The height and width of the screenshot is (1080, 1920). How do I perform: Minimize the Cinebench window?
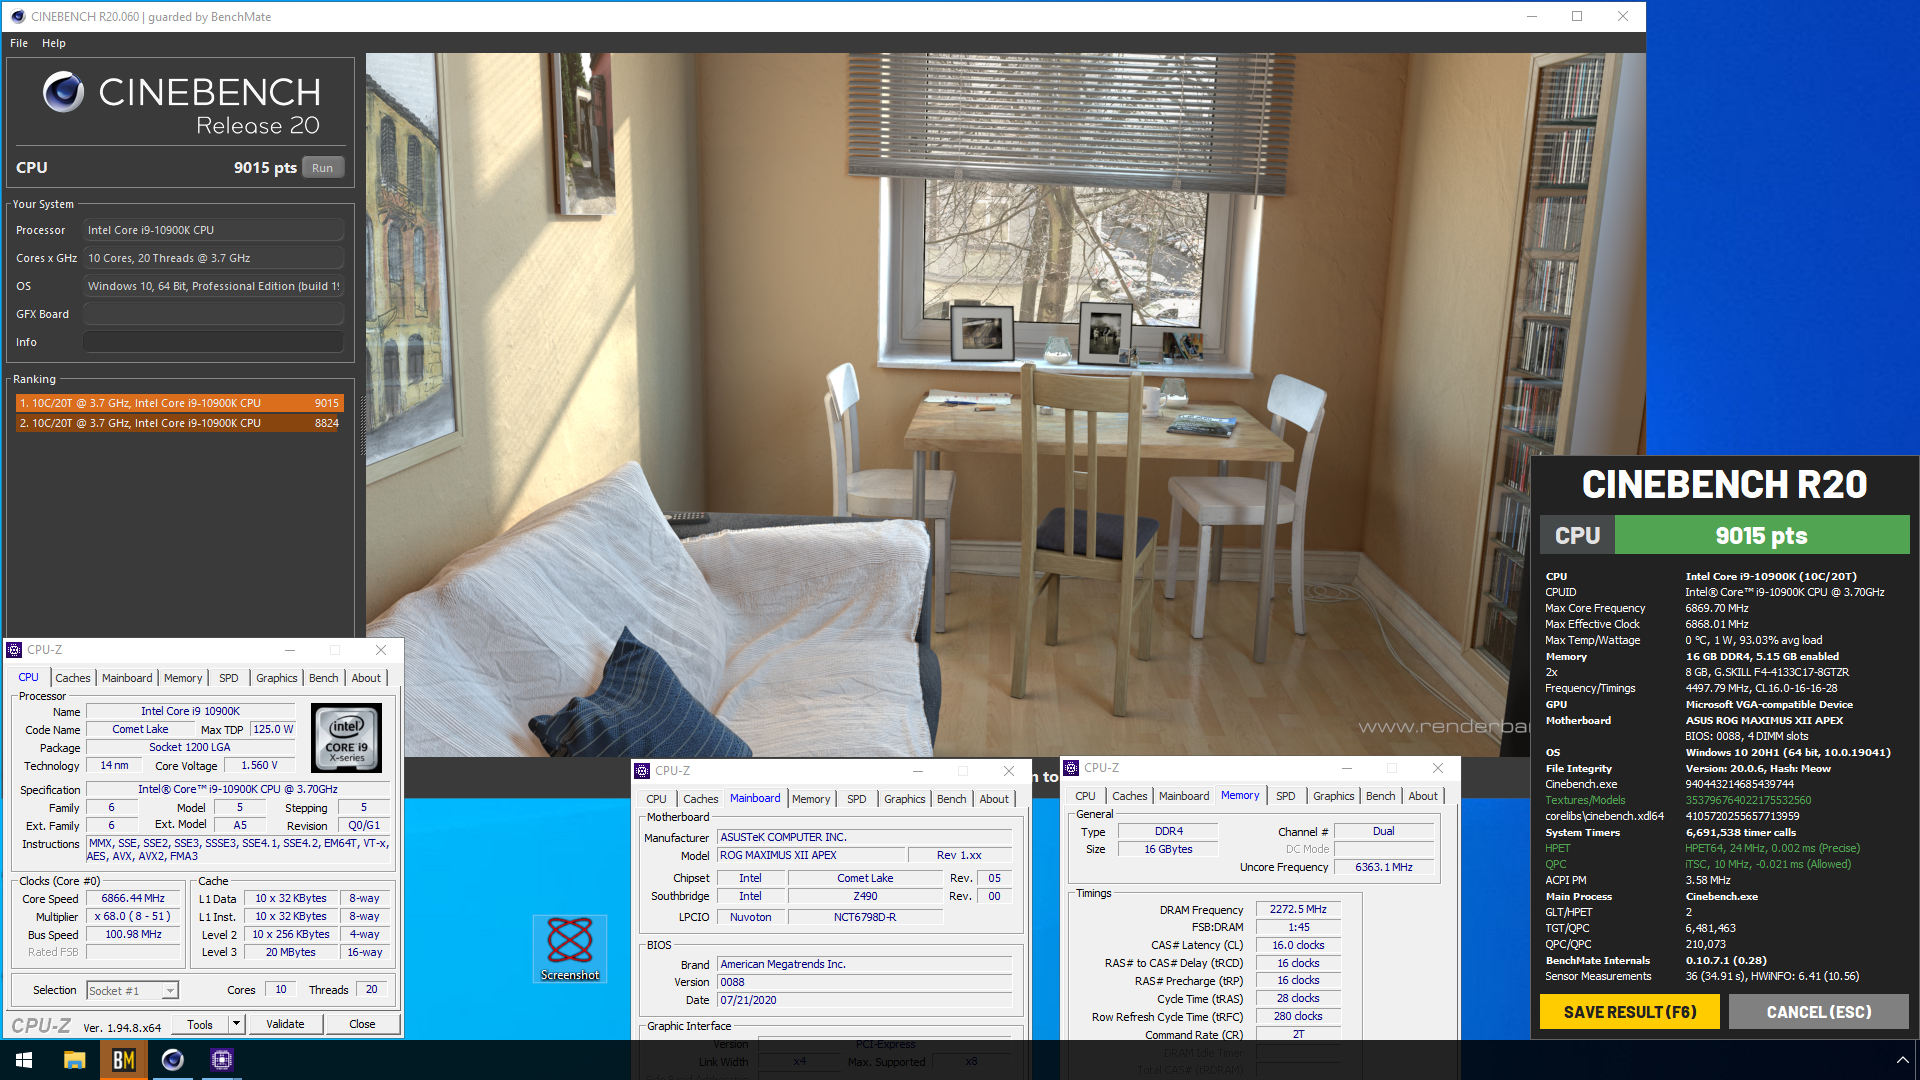[1531, 16]
